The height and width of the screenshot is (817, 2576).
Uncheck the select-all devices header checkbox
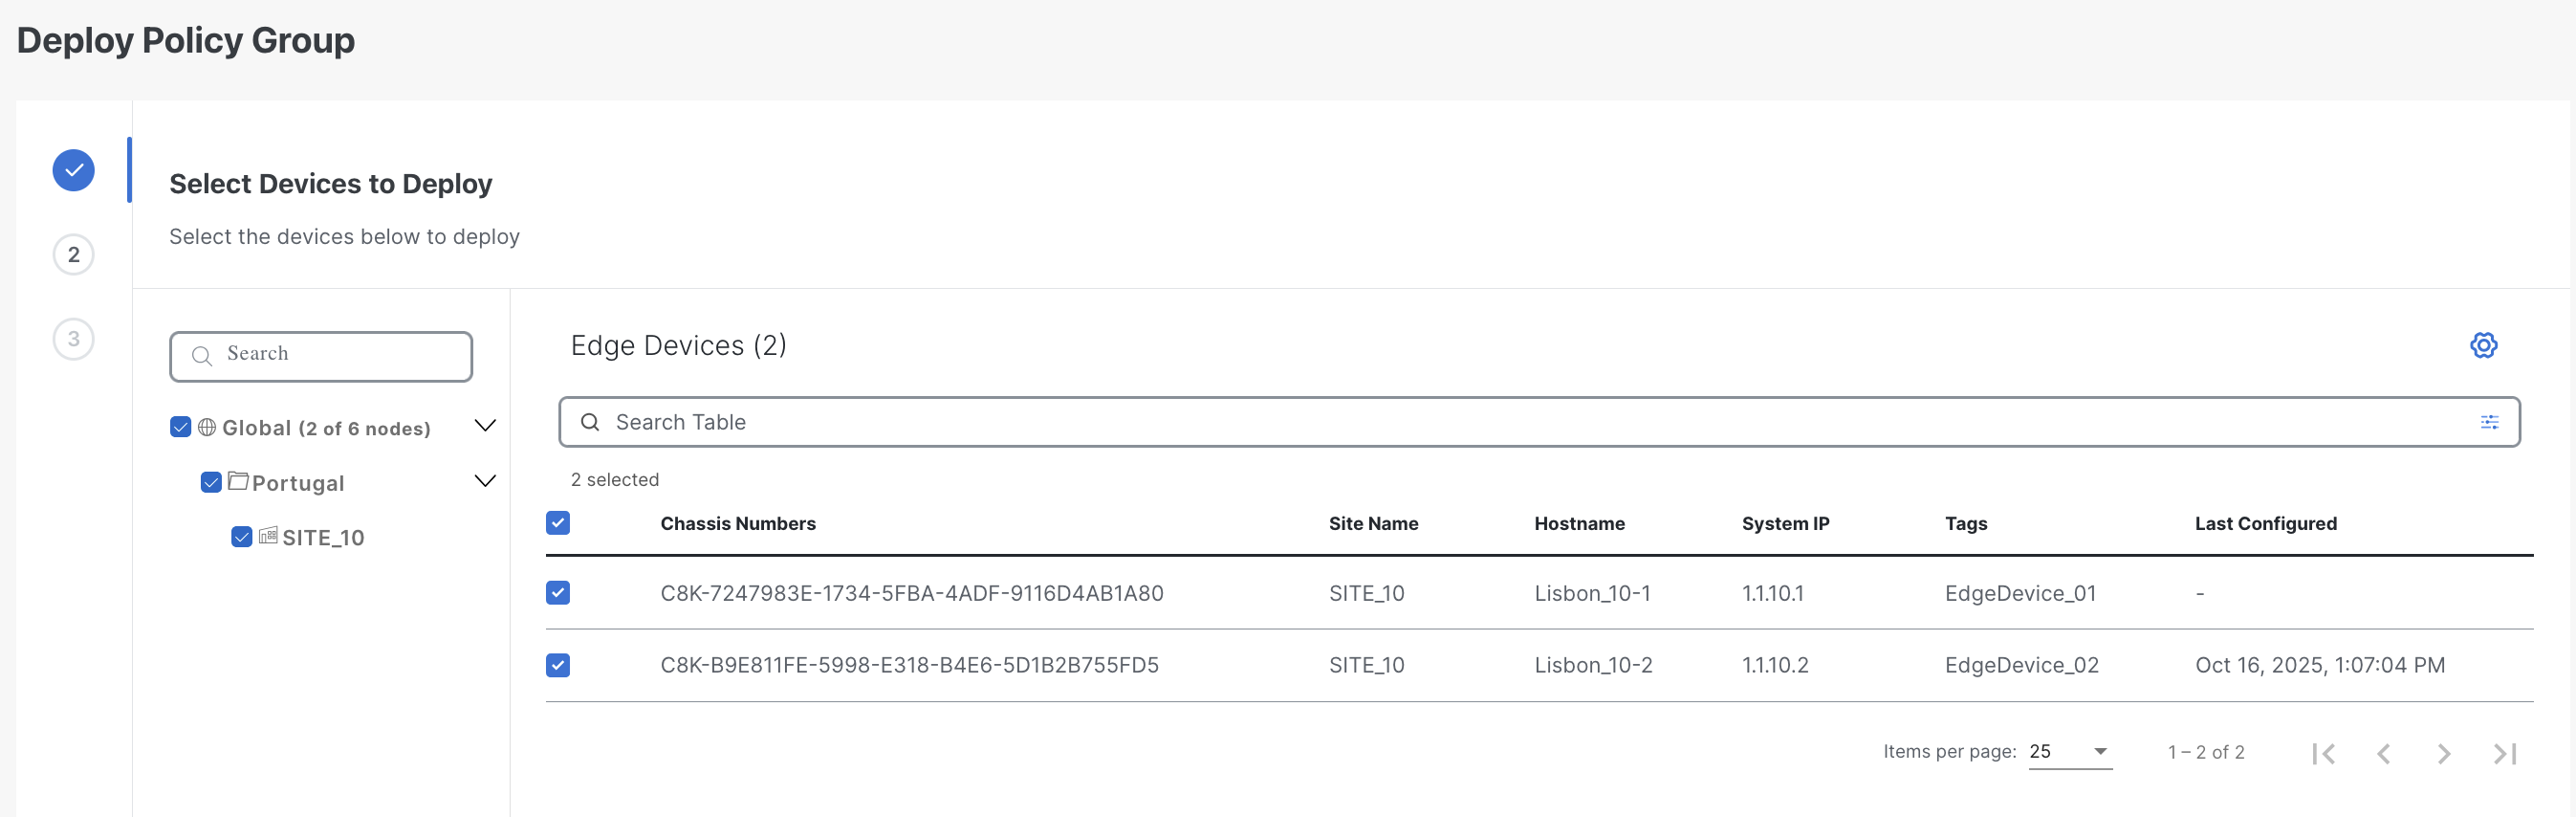(x=558, y=523)
